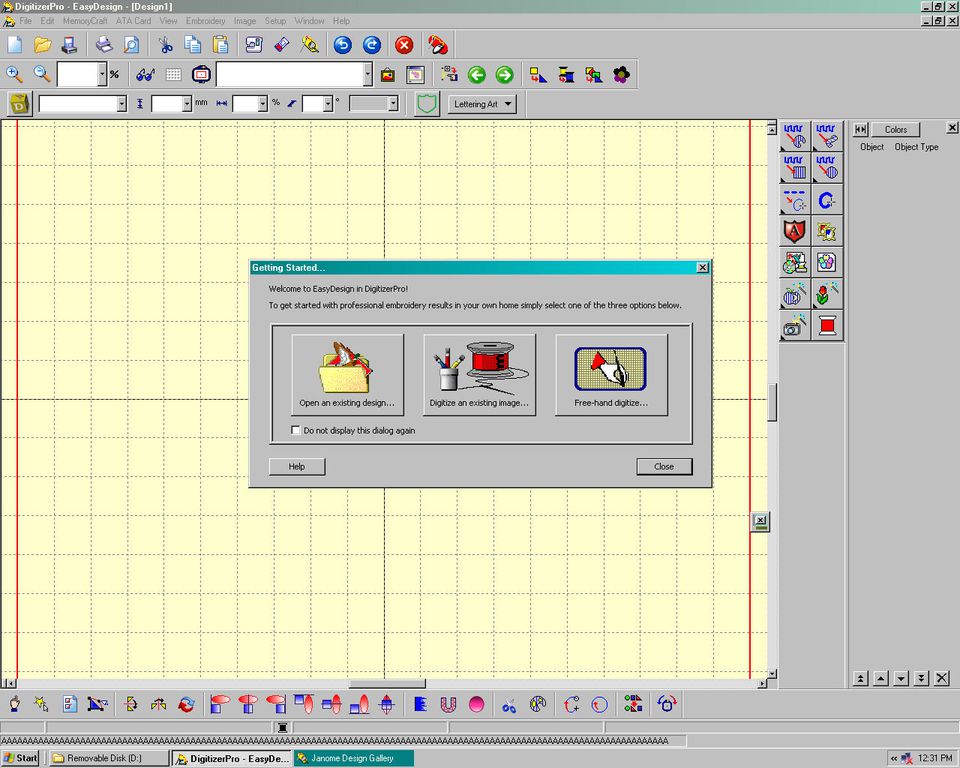Image resolution: width=960 pixels, height=768 pixels.
Task: Click the red shield Lettering tool
Action: (794, 232)
